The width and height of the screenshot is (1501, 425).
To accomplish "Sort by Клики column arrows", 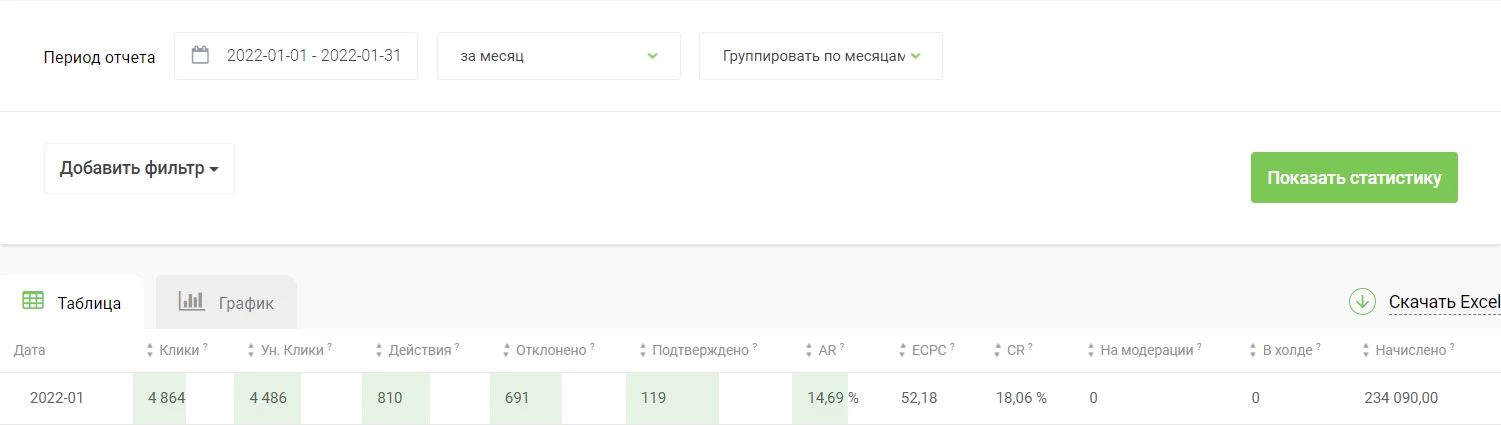I will point(150,351).
